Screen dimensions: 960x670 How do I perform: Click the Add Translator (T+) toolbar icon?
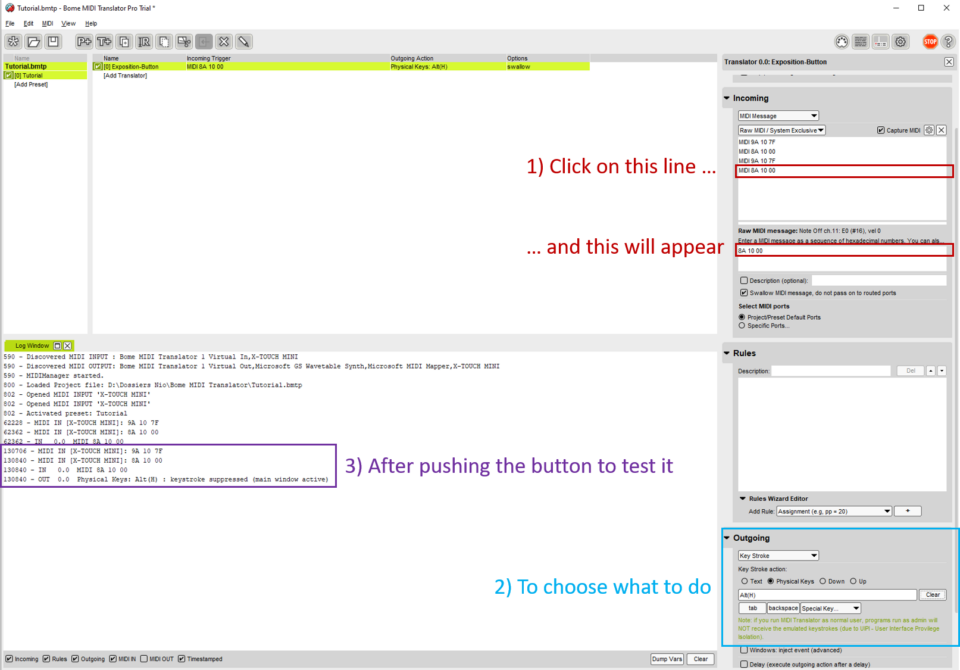point(104,42)
